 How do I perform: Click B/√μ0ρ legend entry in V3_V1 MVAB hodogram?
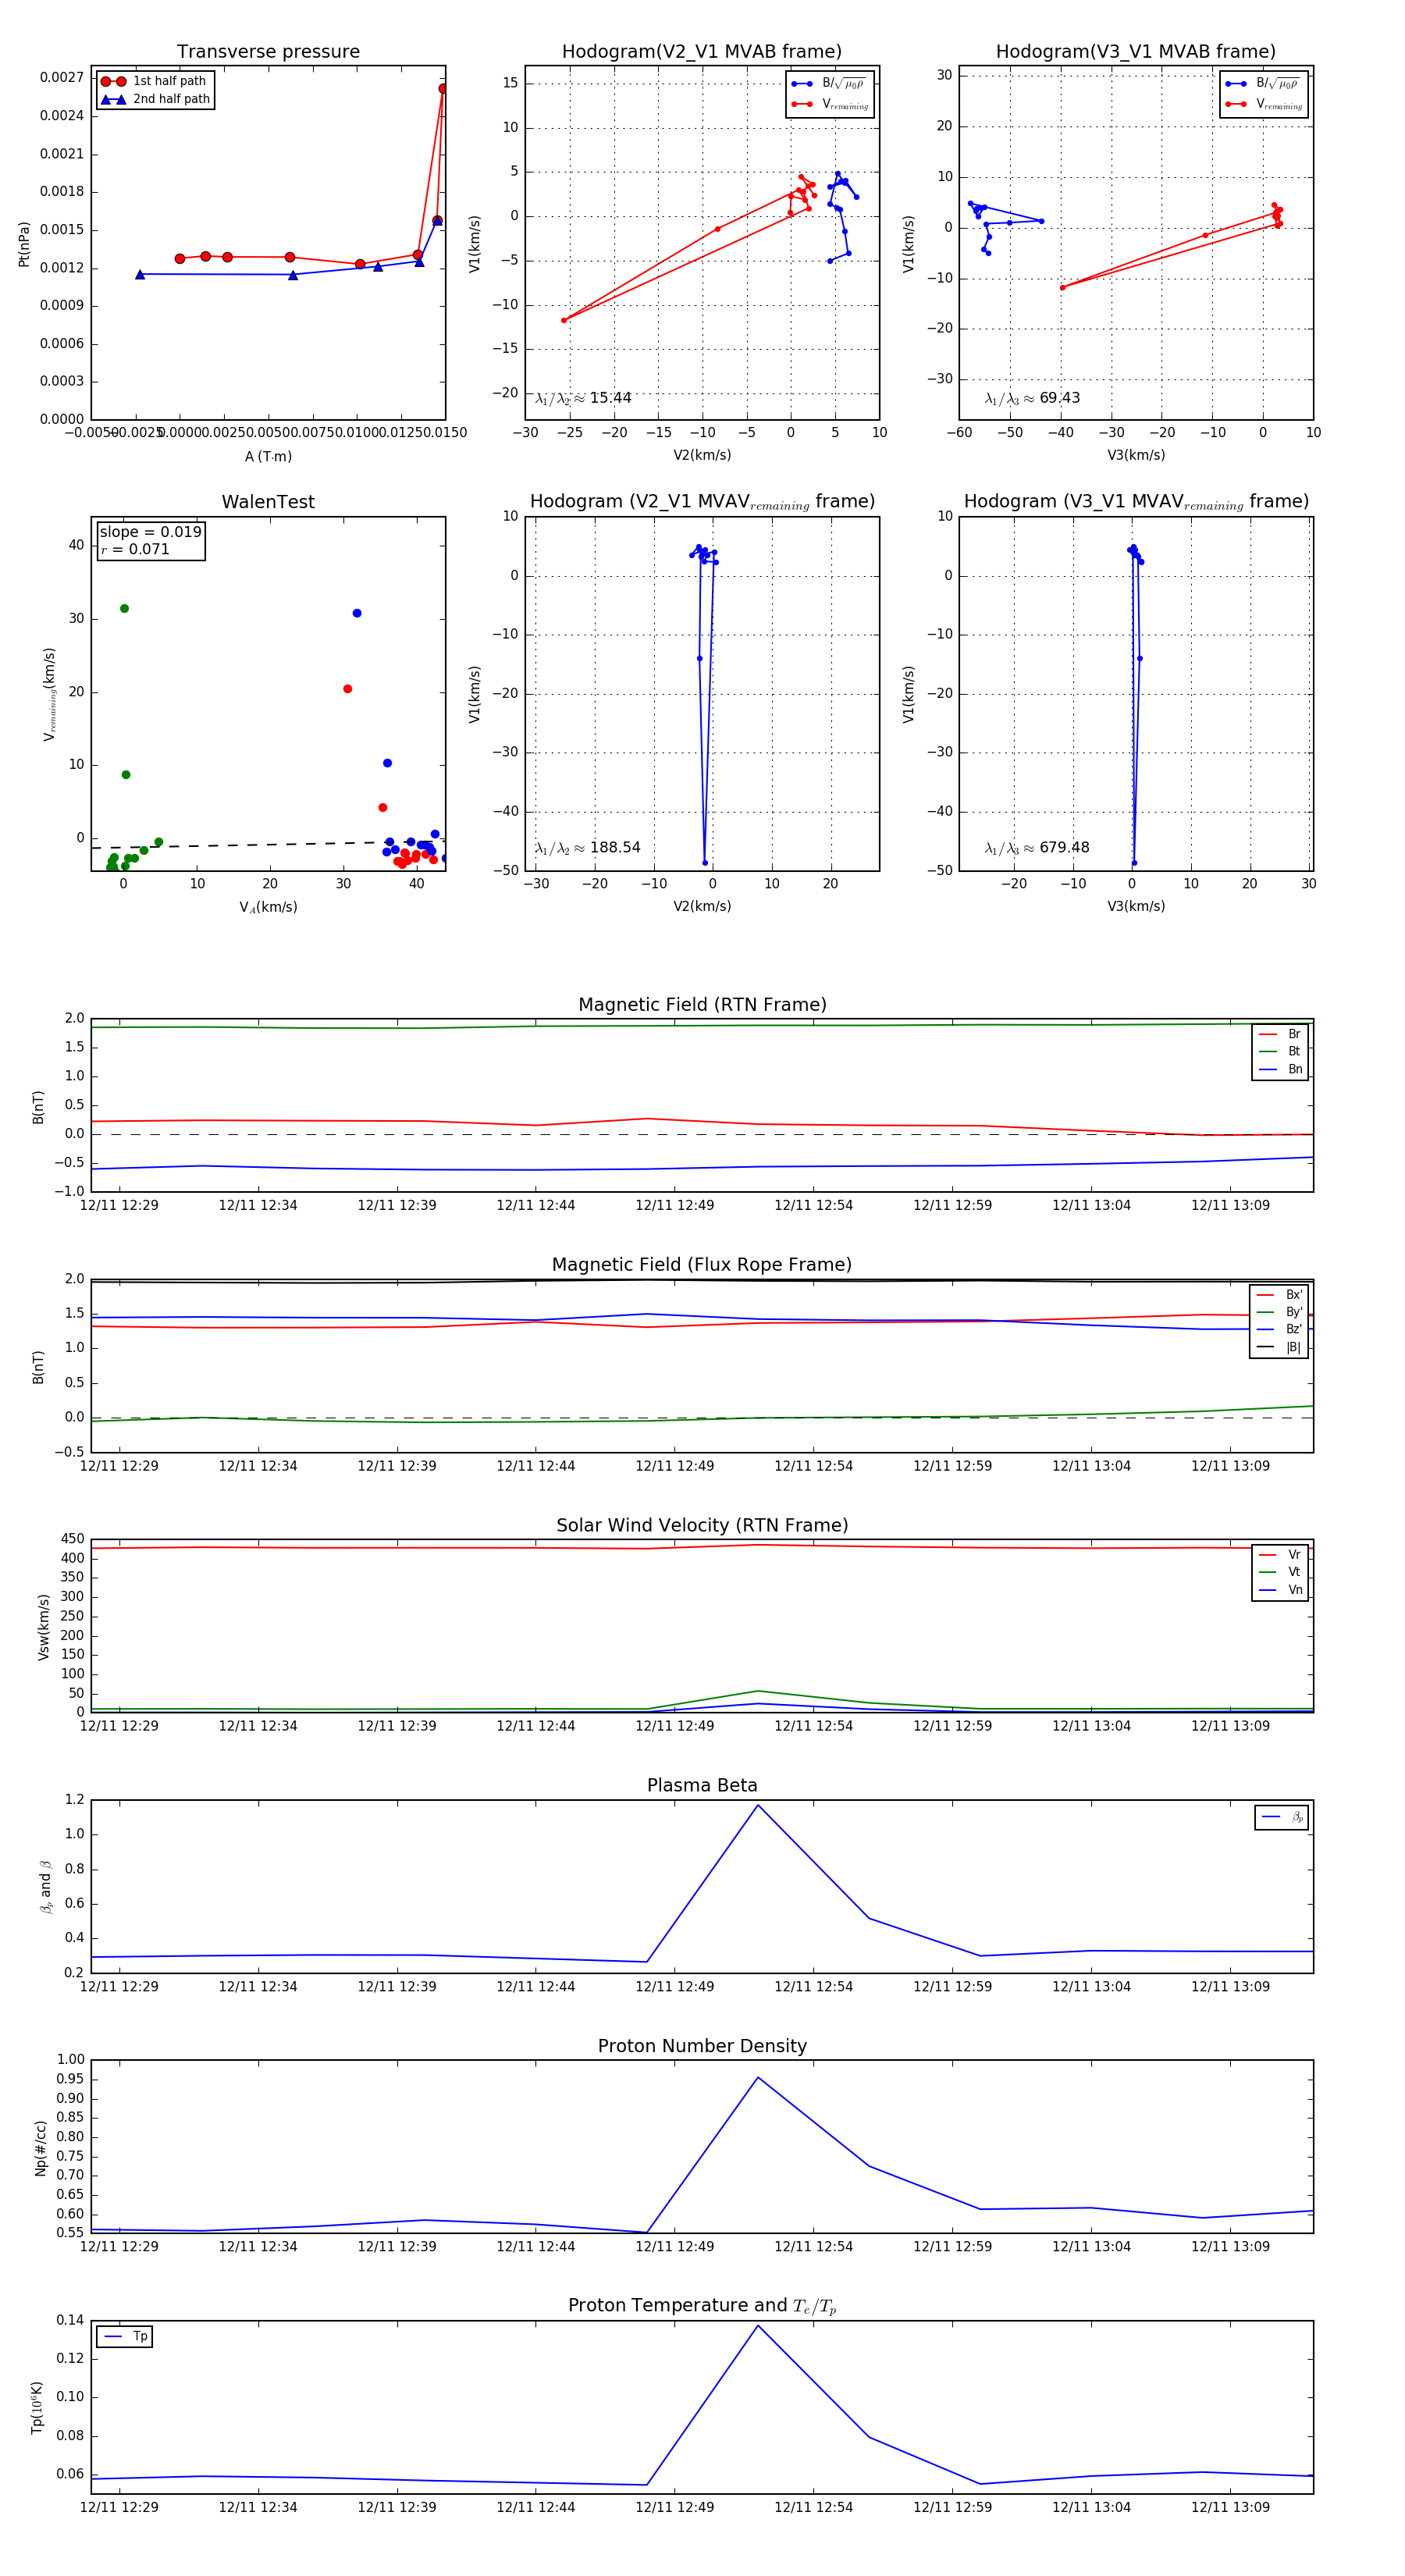point(1263,83)
